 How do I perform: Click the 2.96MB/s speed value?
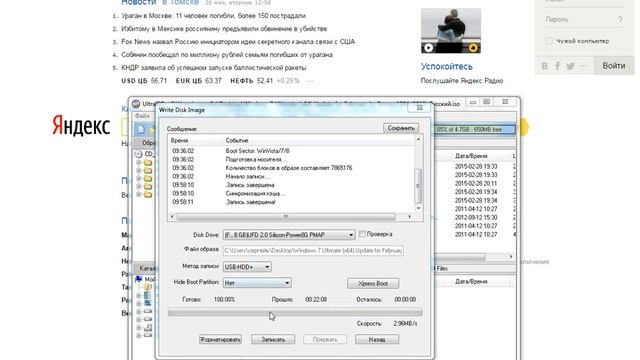point(405,324)
